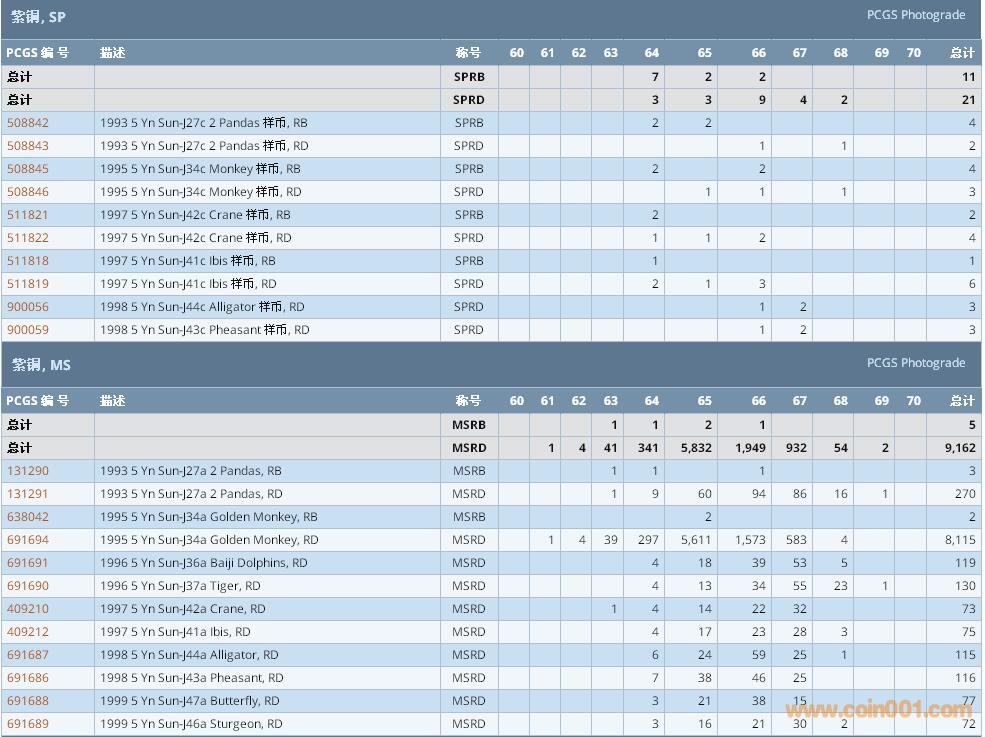Open 900056 Alligator specimen link
The height and width of the screenshot is (737, 985).
coord(28,307)
